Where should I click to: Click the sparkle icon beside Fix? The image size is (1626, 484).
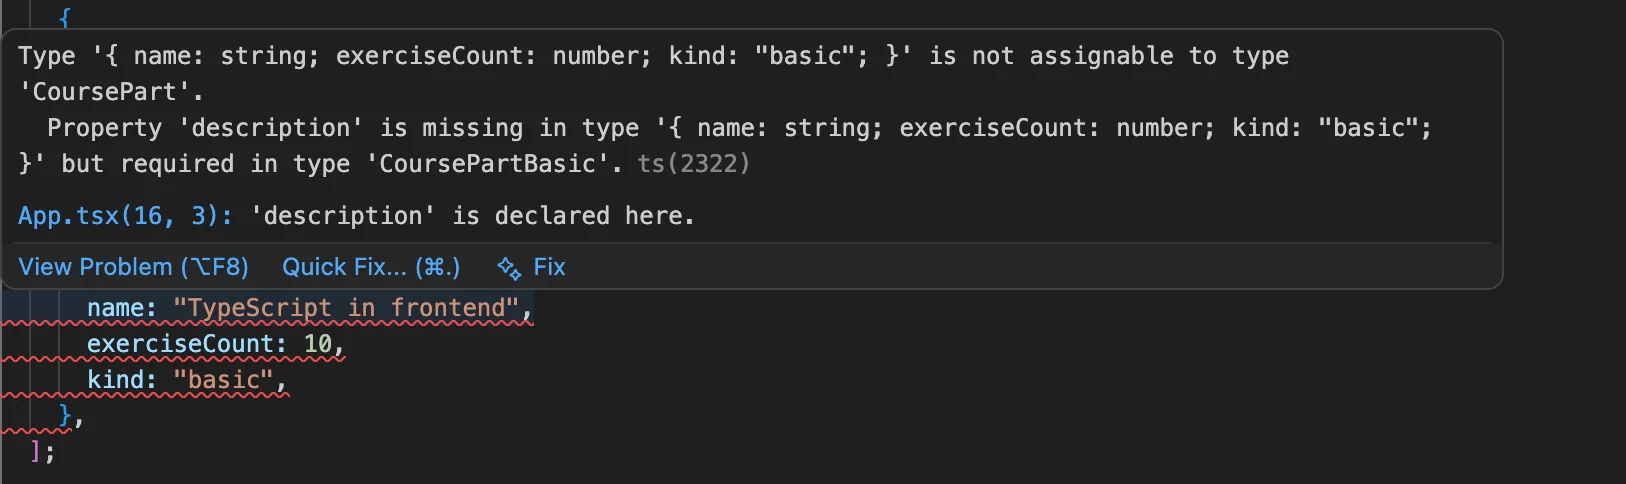tap(509, 268)
